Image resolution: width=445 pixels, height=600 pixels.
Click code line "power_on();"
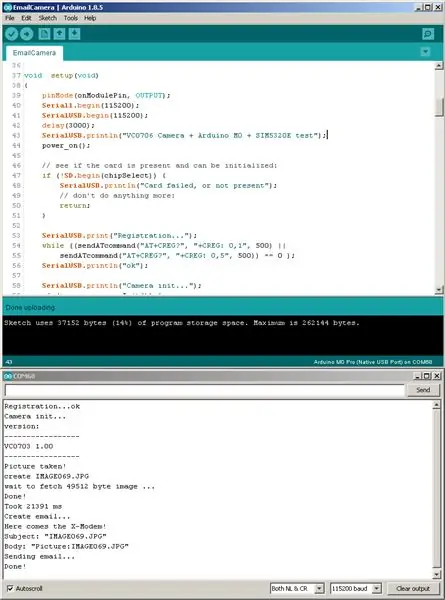pos(66,145)
